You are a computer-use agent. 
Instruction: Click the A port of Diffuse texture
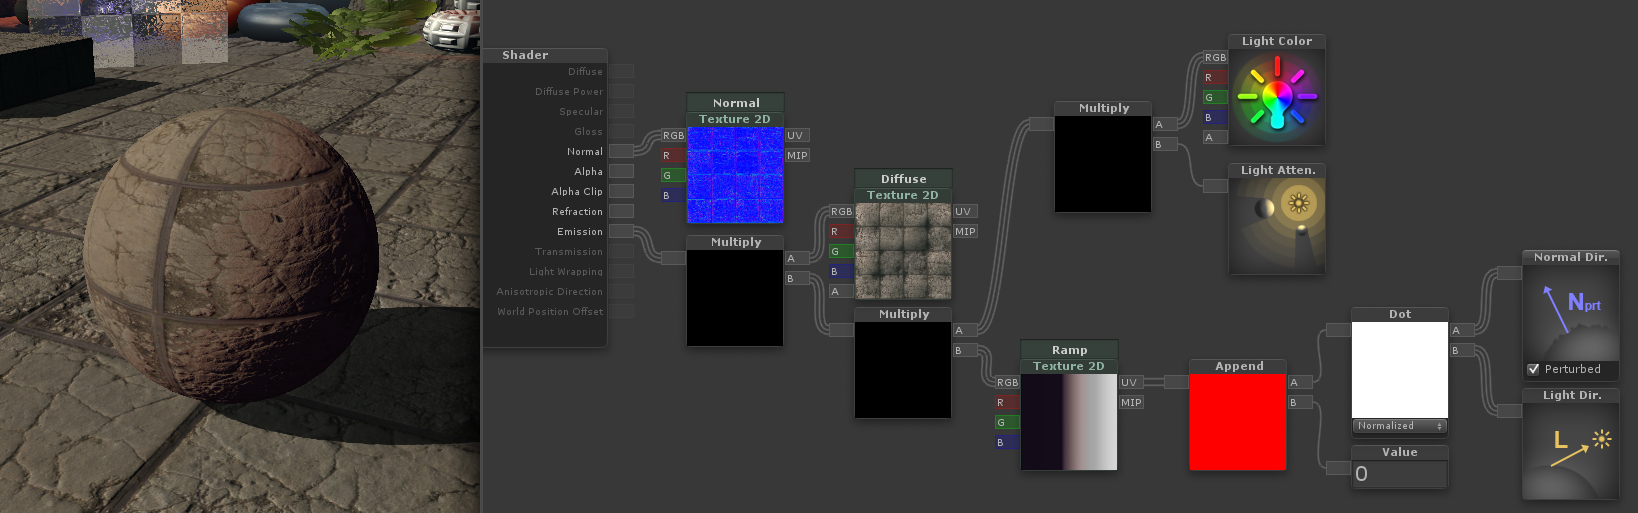(840, 292)
